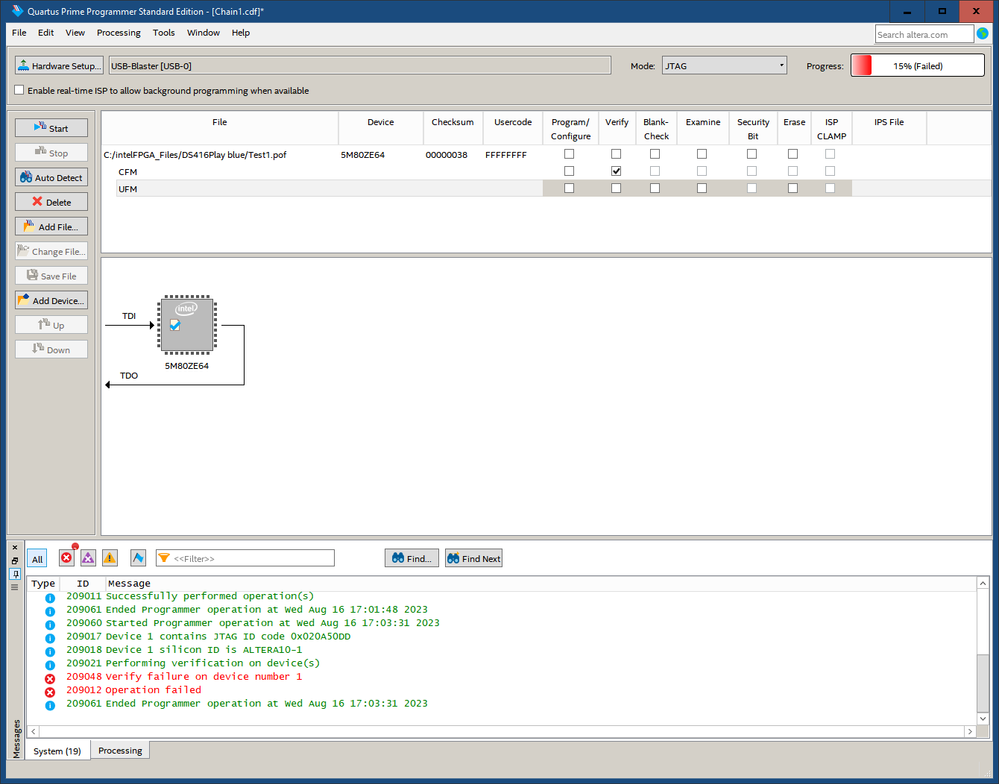Open the Processing menu
This screenshot has height=784, width=999.
119,32
